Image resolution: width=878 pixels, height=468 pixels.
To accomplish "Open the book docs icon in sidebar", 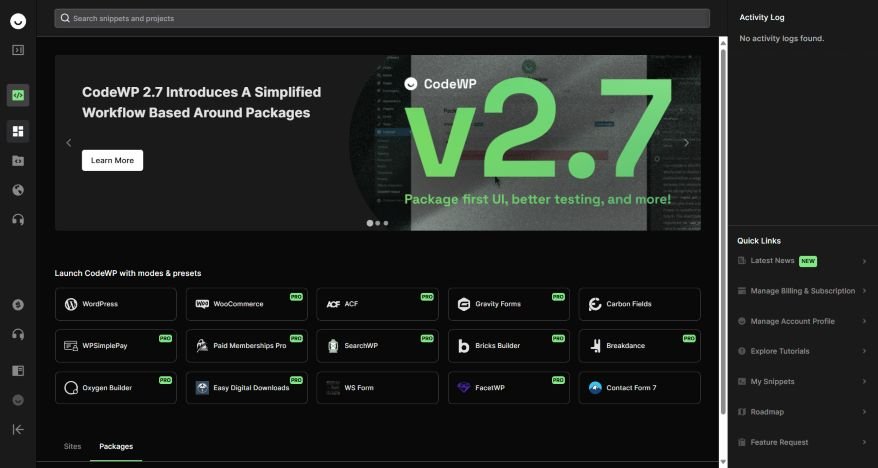I will pos(18,371).
